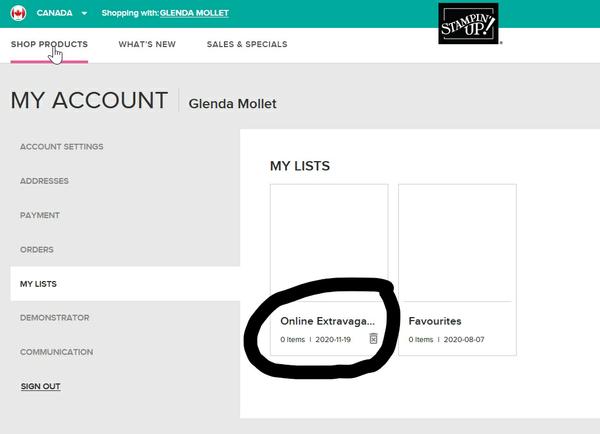Screen dimensions: 600x434
Task: Go to Account Settings in sidebar
Action: (x=62, y=147)
